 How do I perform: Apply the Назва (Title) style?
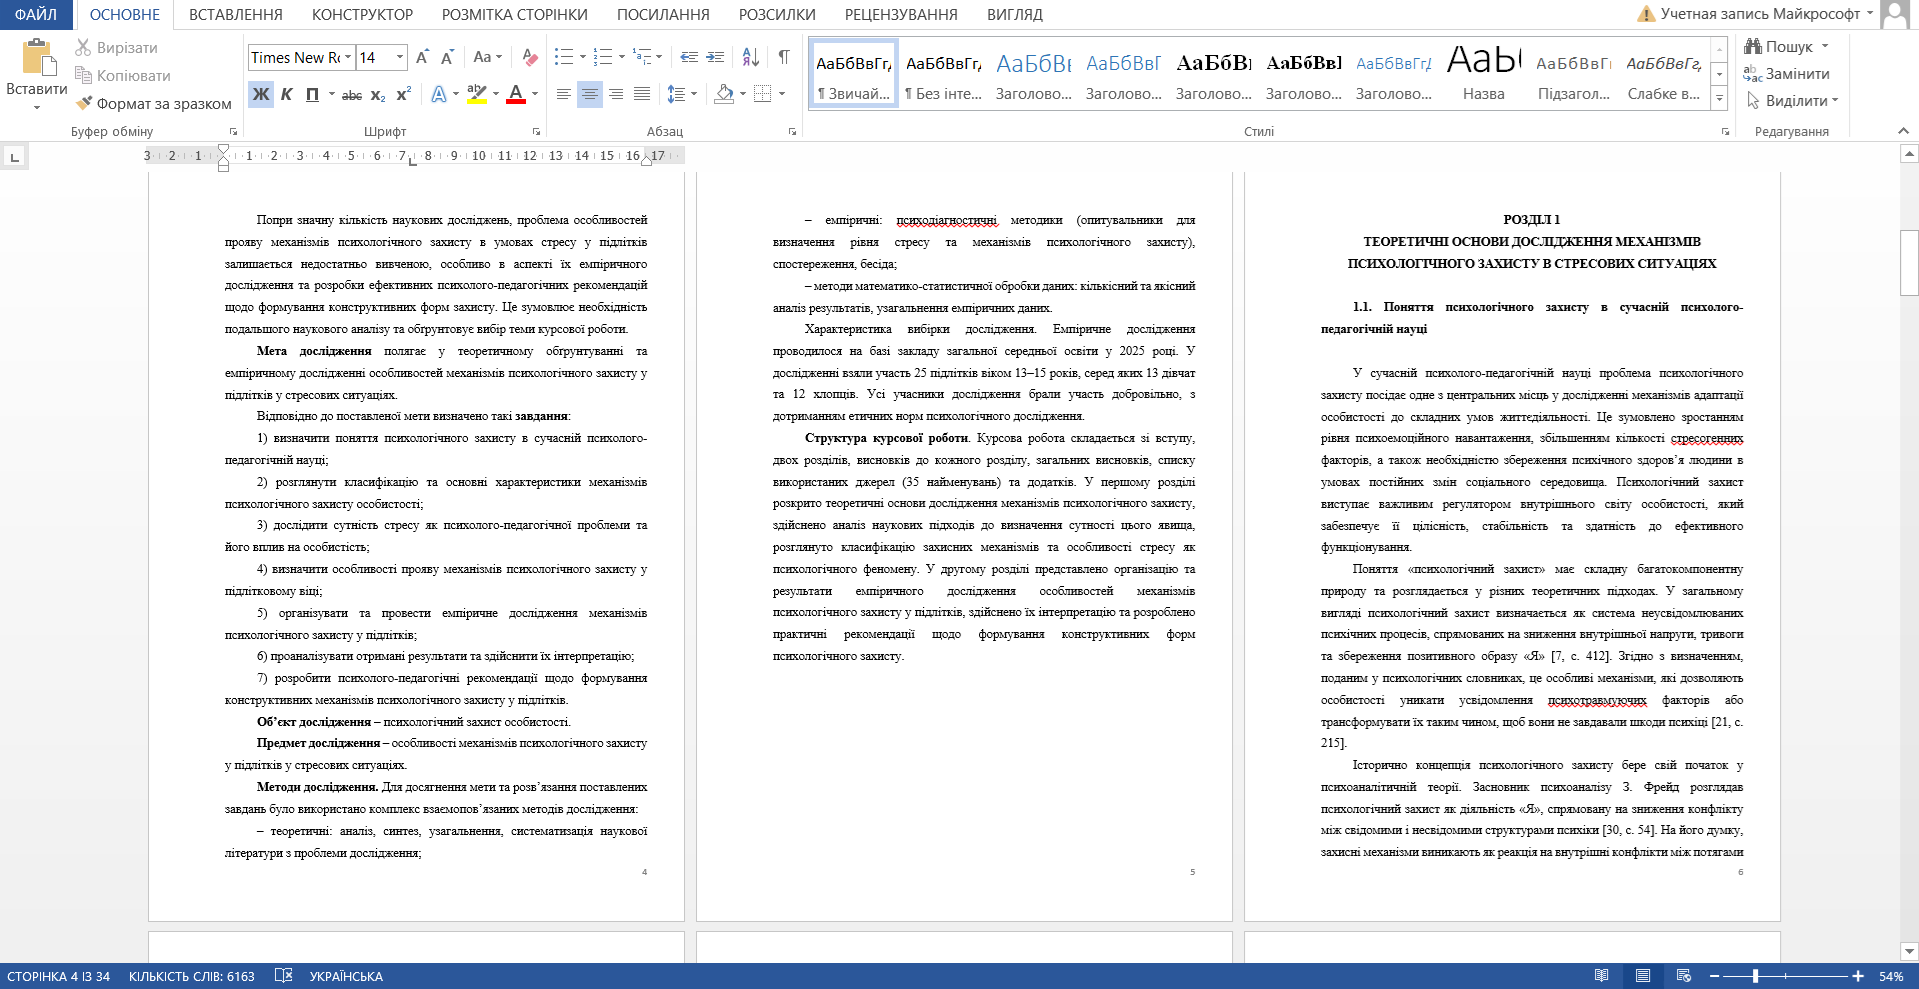(1484, 72)
